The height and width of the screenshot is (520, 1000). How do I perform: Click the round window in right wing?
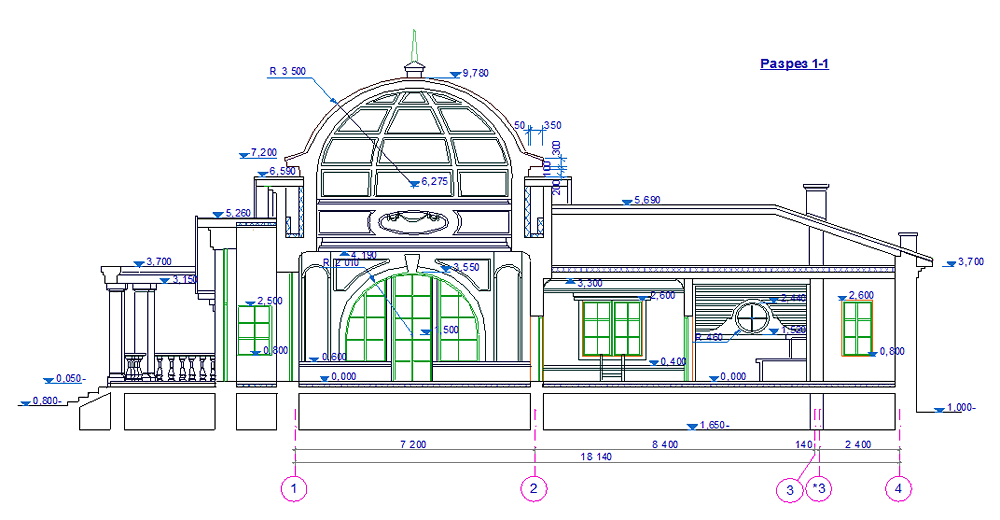[x=750, y=318]
